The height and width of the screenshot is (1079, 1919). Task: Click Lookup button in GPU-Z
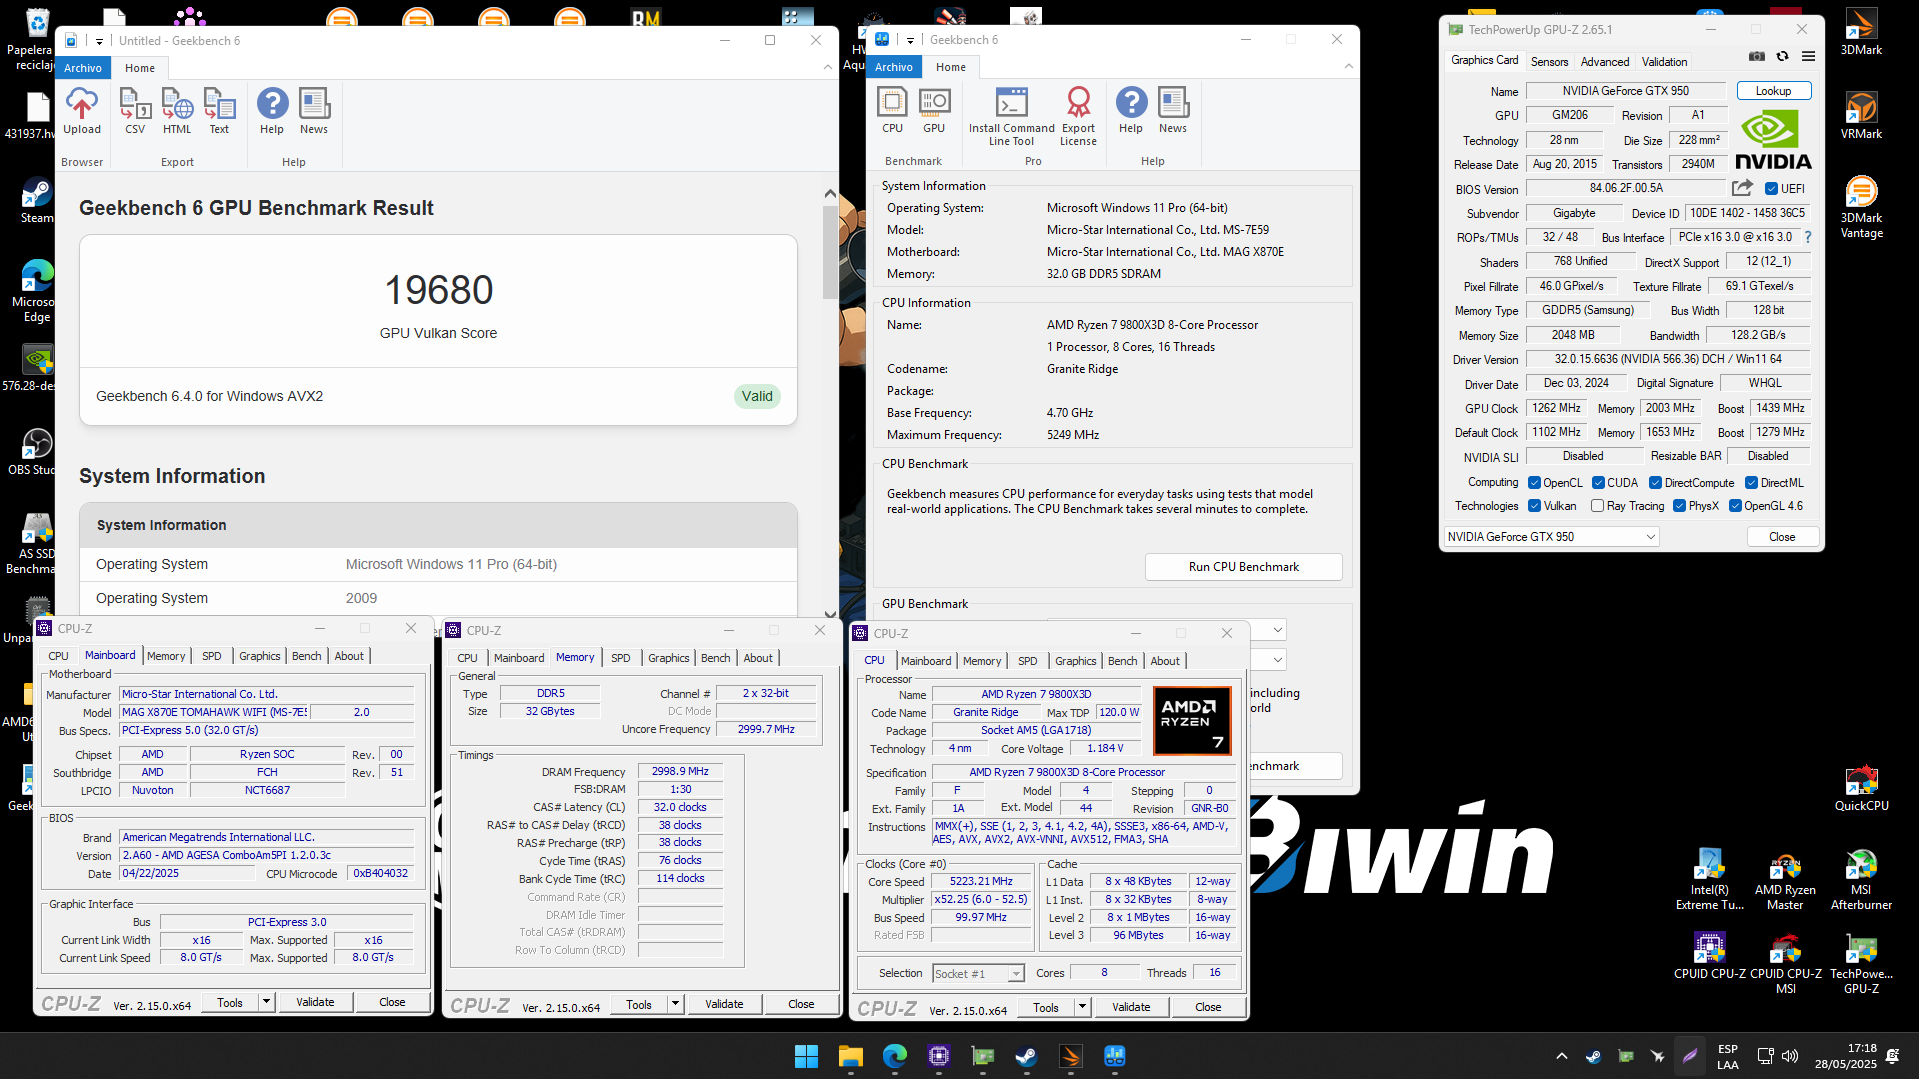click(1773, 91)
